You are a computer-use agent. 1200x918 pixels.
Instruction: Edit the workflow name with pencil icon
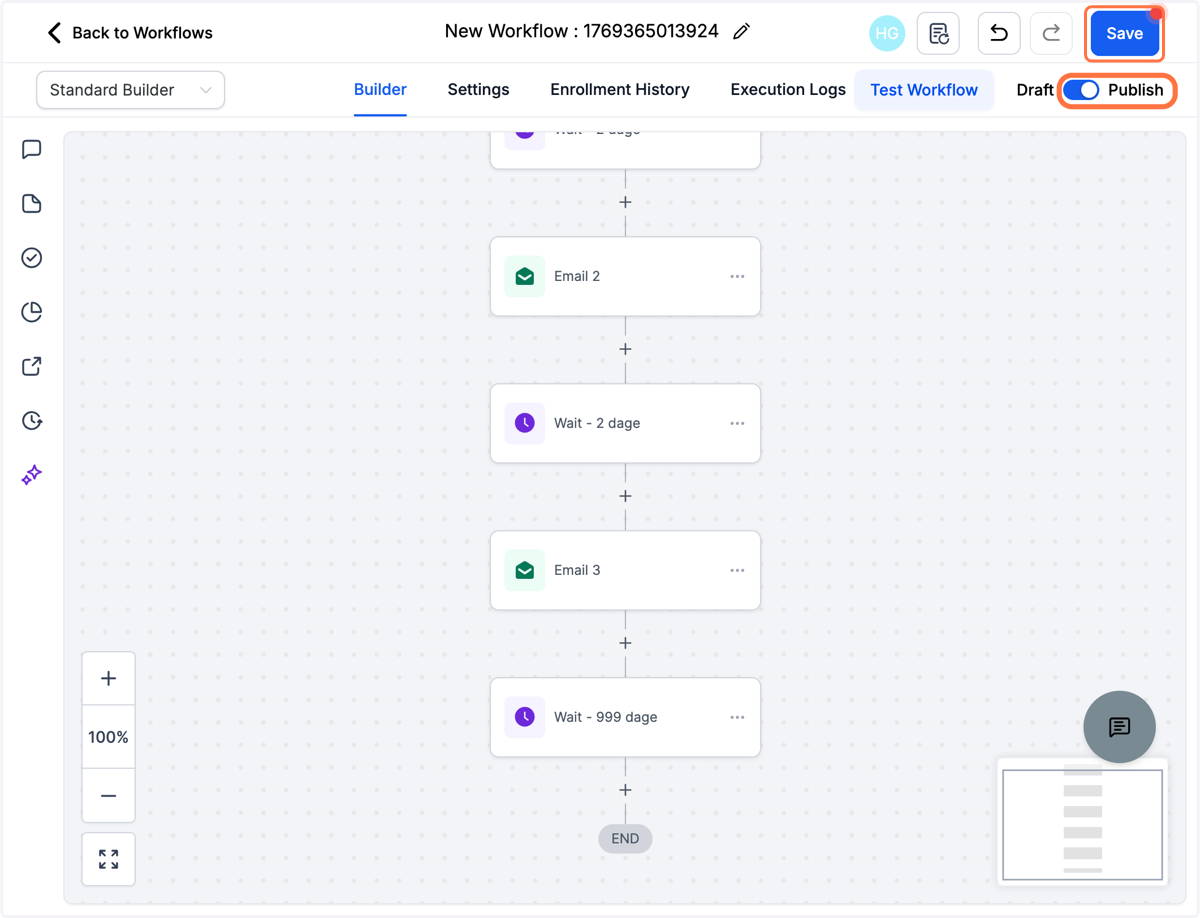(741, 32)
